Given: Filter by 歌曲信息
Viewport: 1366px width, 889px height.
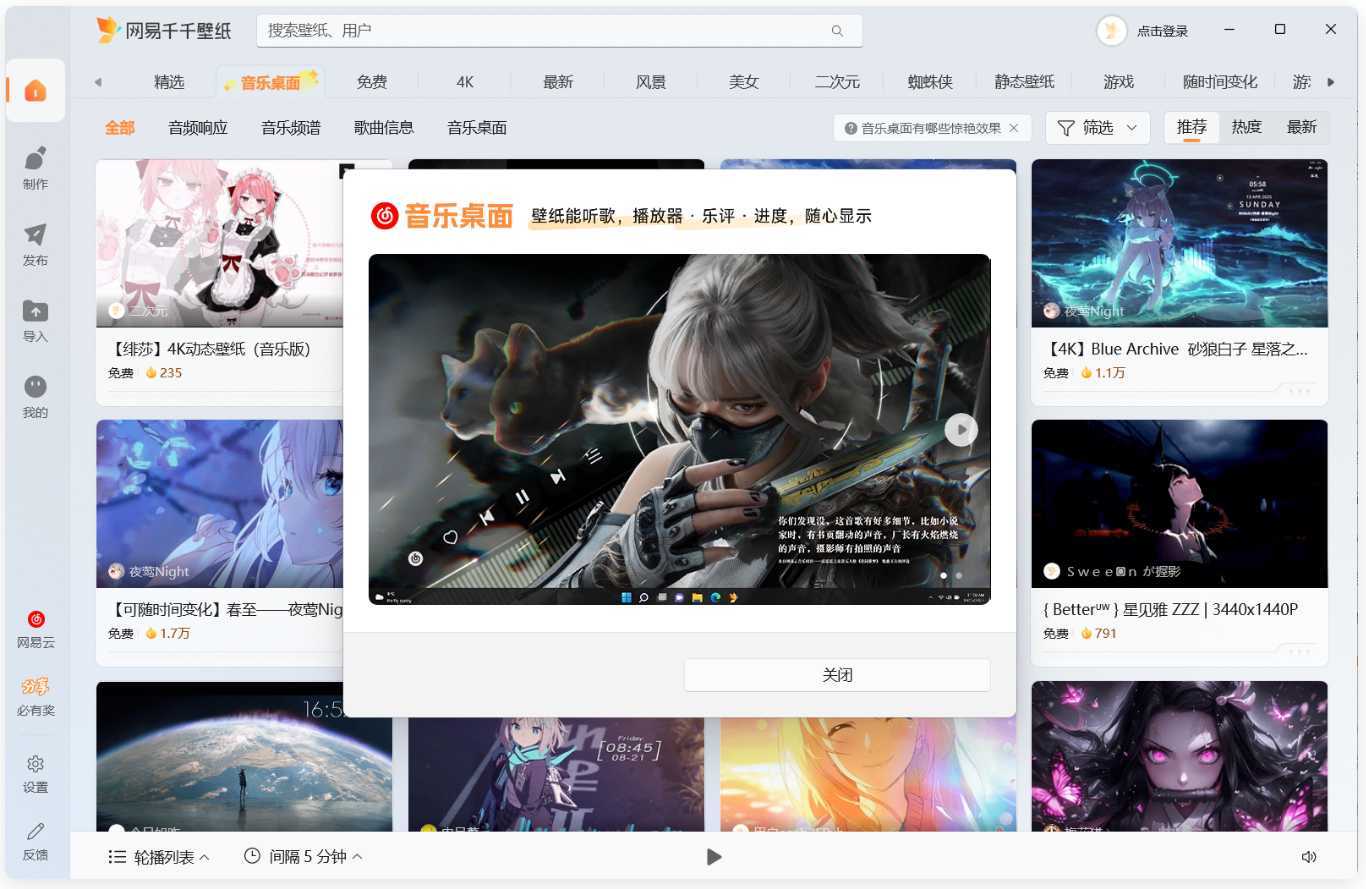Looking at the screenshot, I should pos(384,128).
